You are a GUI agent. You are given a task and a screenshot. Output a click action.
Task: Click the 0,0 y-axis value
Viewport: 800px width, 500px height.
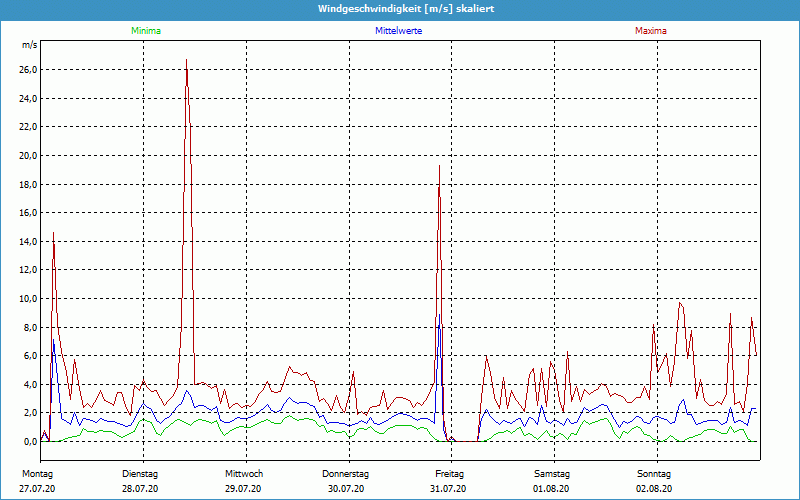(x=31, y=441)
